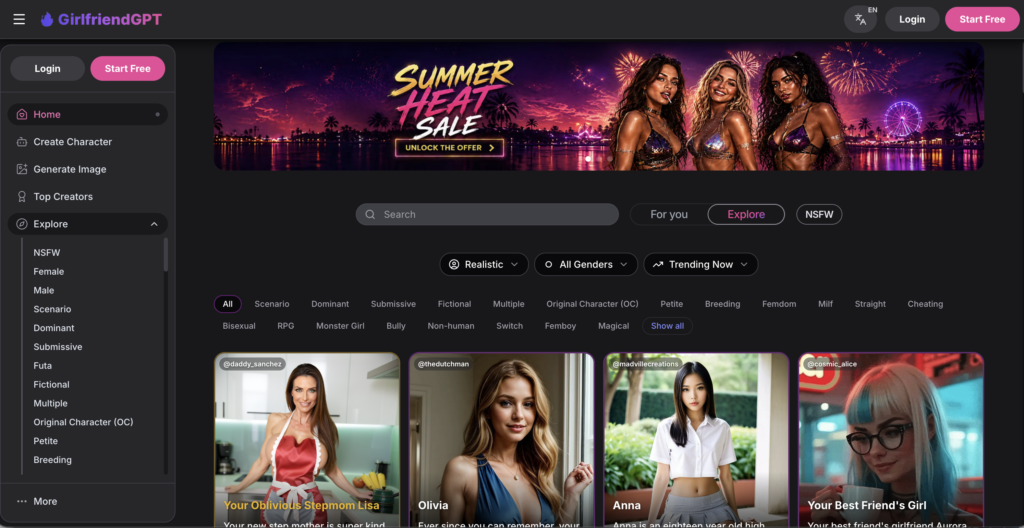
Task: Select the Switch tag filter chip
Action: pos(509,325)
